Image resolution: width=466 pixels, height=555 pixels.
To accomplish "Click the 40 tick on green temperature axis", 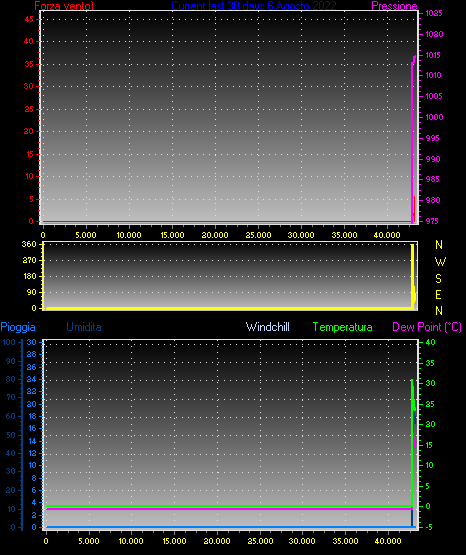I will click(430, 342).
